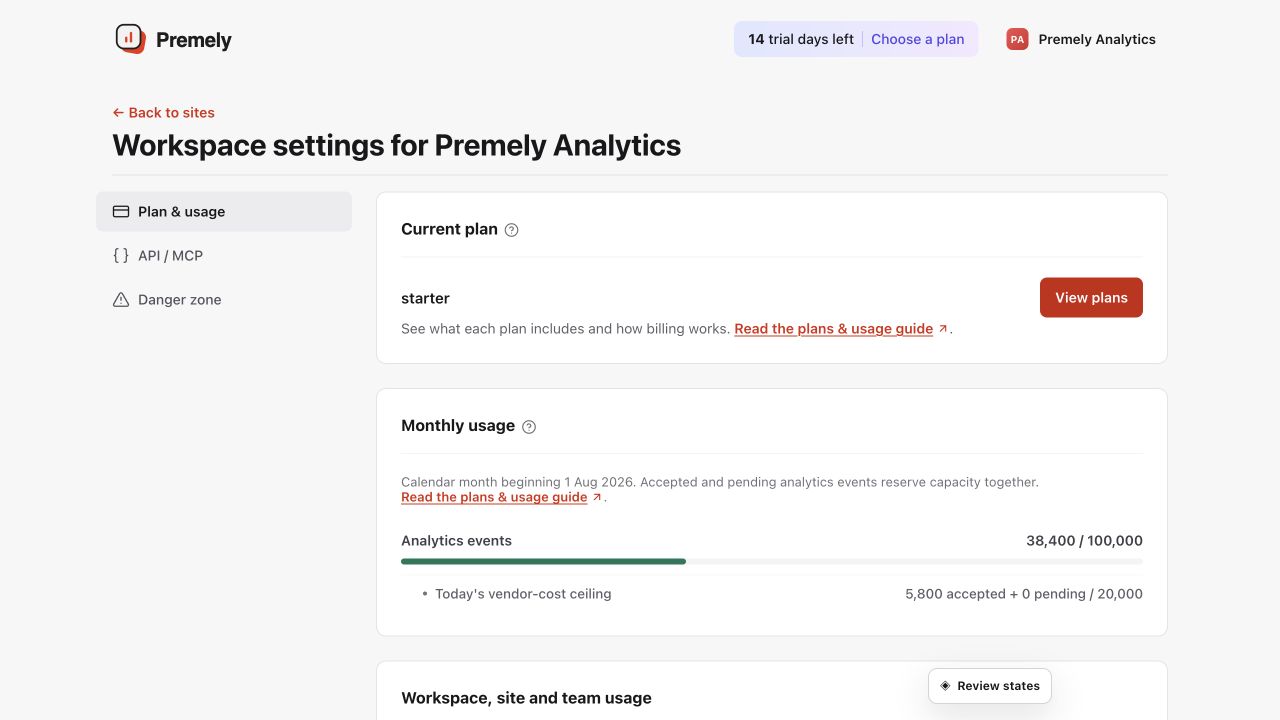Click the Premely wordmark text
This screenshot has width=1280, height=720.
(194, 40)
